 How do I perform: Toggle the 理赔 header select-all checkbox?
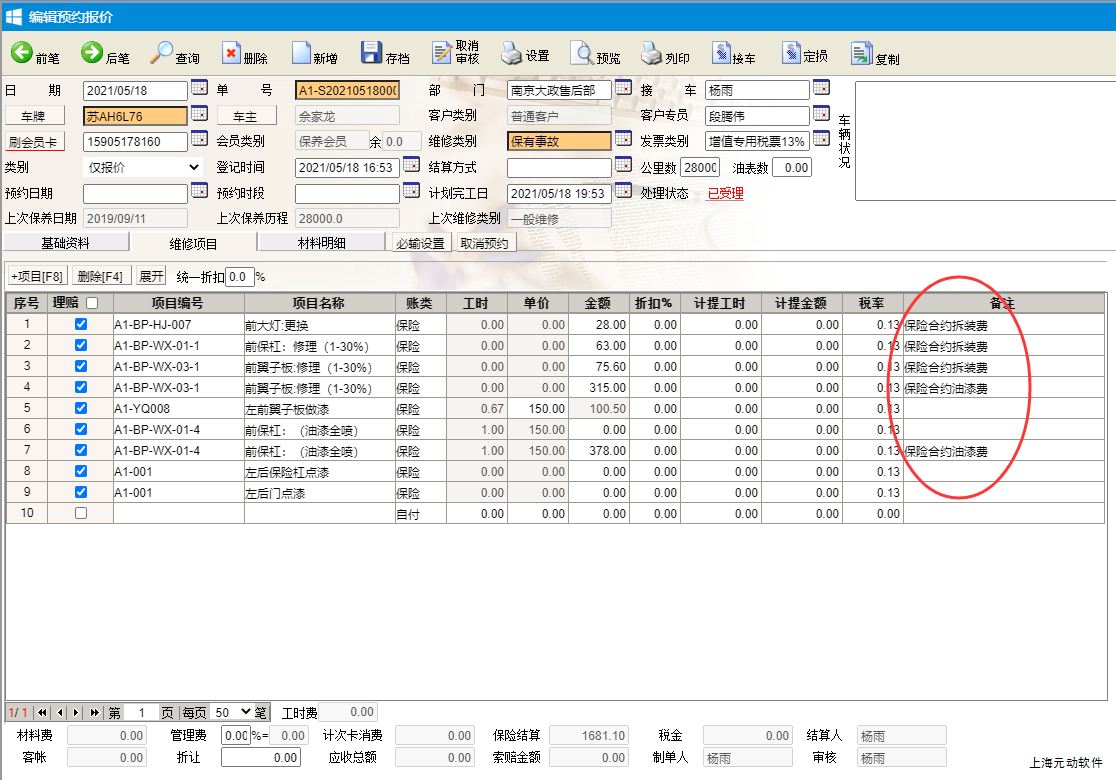92,303
